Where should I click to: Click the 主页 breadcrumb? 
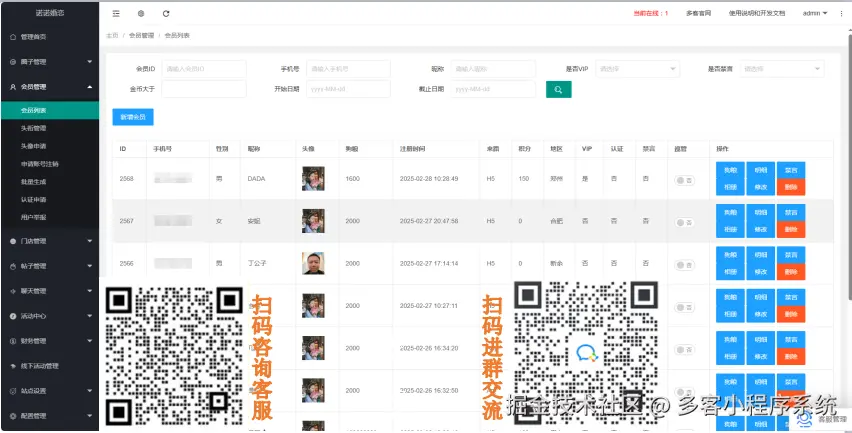coord(112,35)
